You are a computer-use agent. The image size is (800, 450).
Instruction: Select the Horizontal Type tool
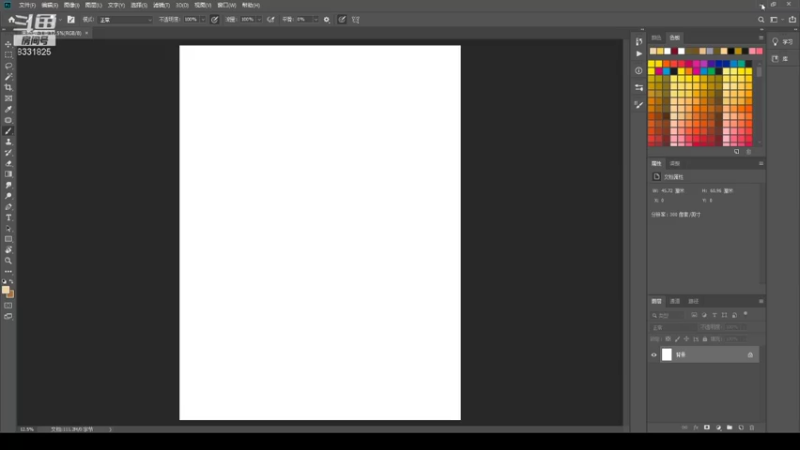[x=8, y=217]
